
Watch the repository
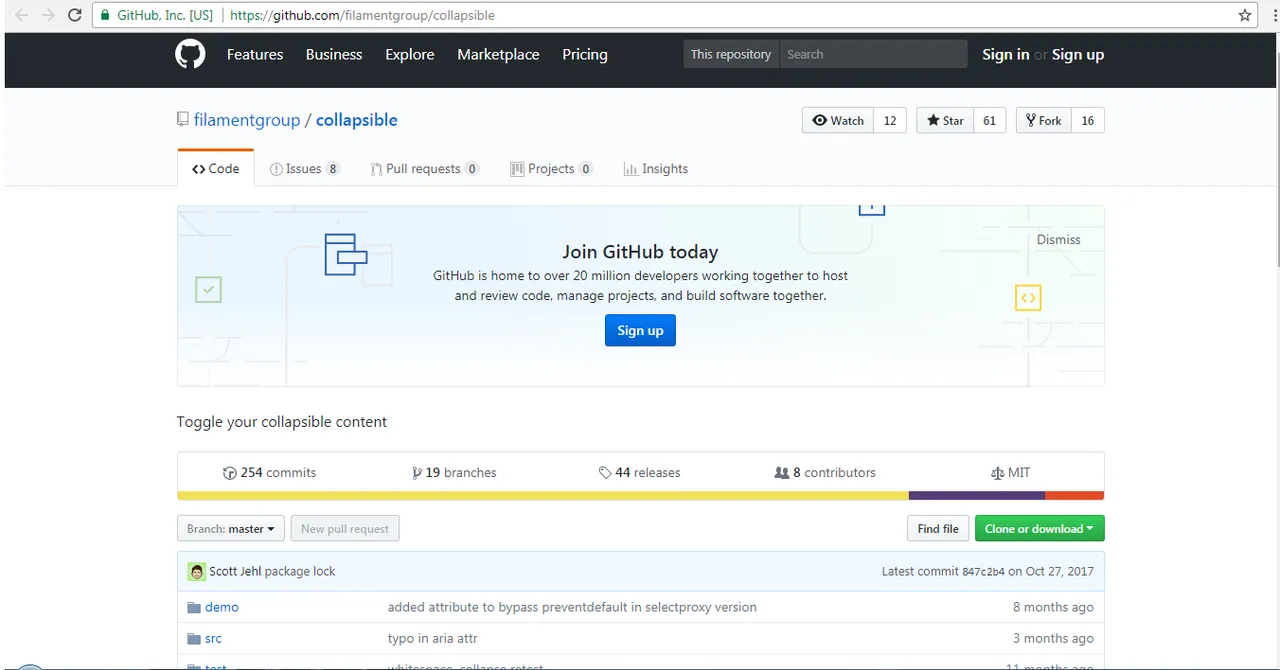(x=838, y=120)
